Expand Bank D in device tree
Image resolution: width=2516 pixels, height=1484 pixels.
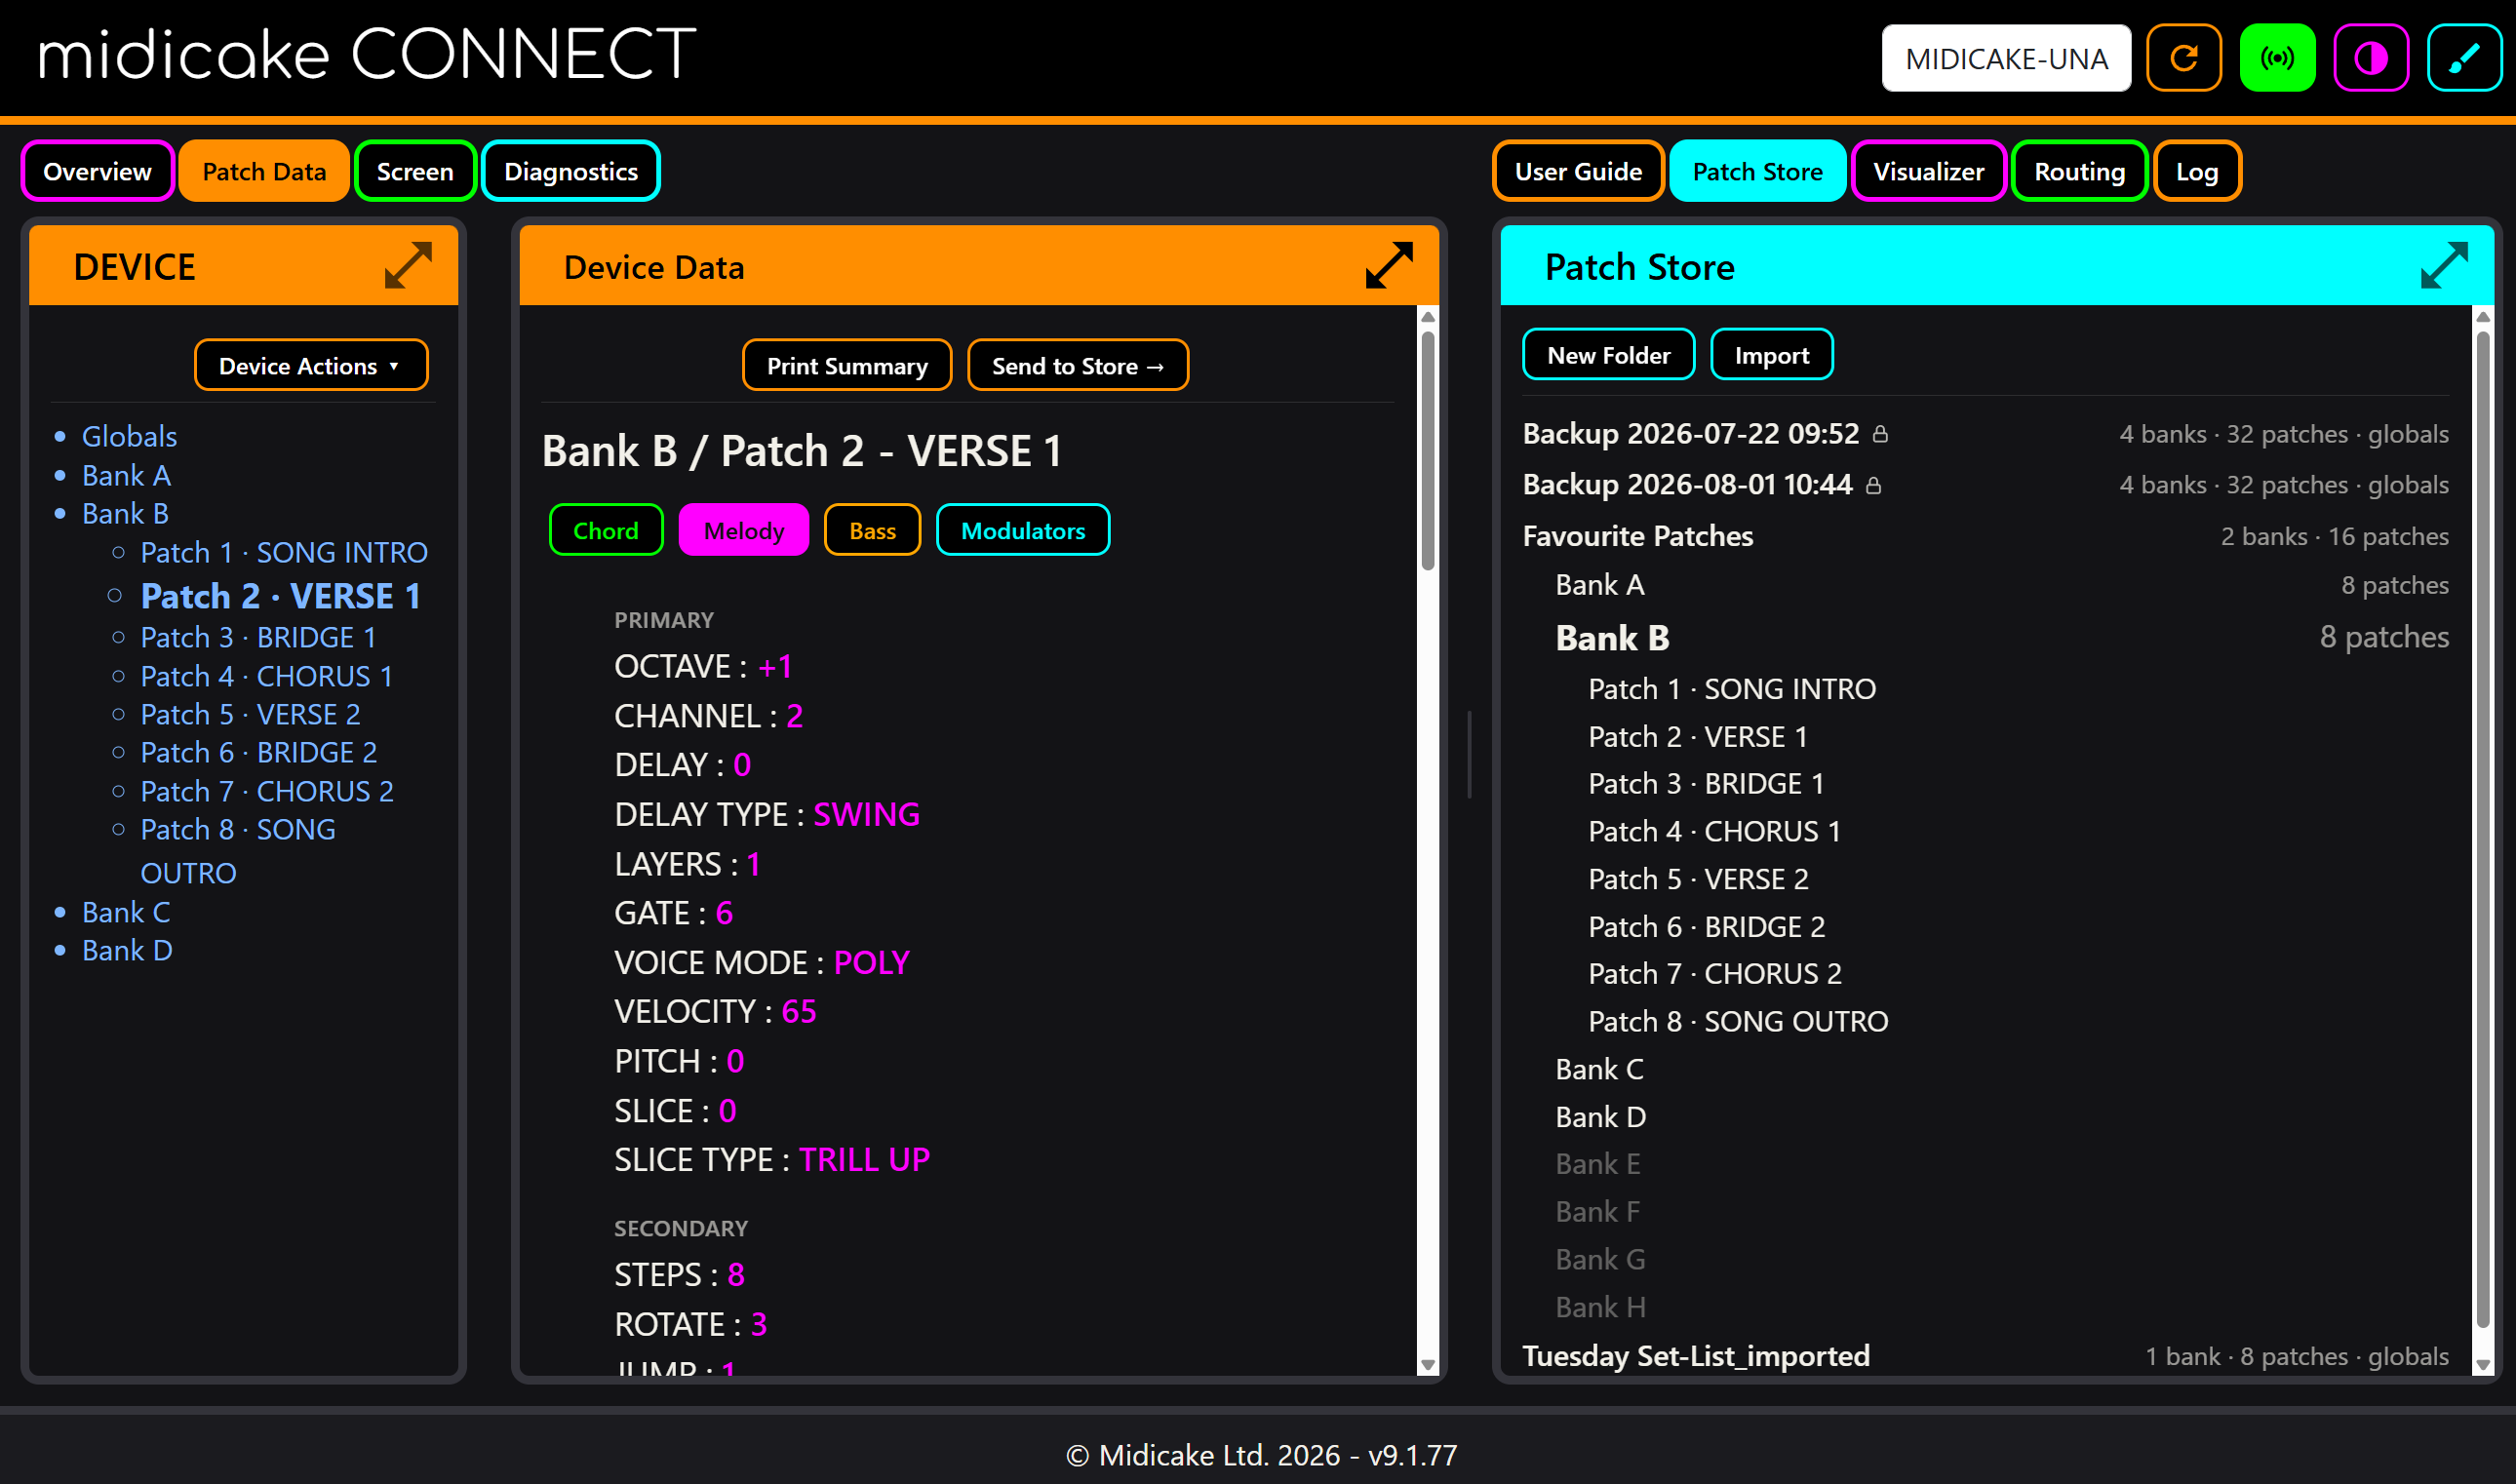(127, 950)
